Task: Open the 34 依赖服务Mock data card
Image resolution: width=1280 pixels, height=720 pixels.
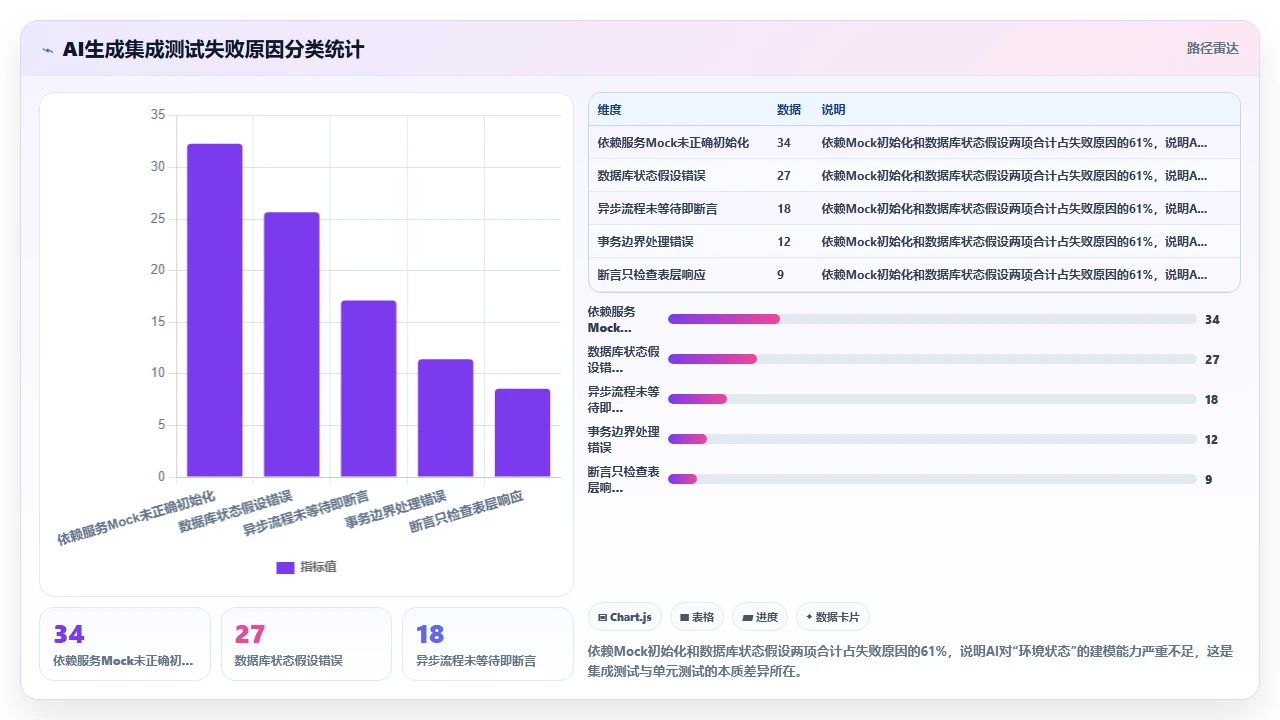Action: [125, 644]
